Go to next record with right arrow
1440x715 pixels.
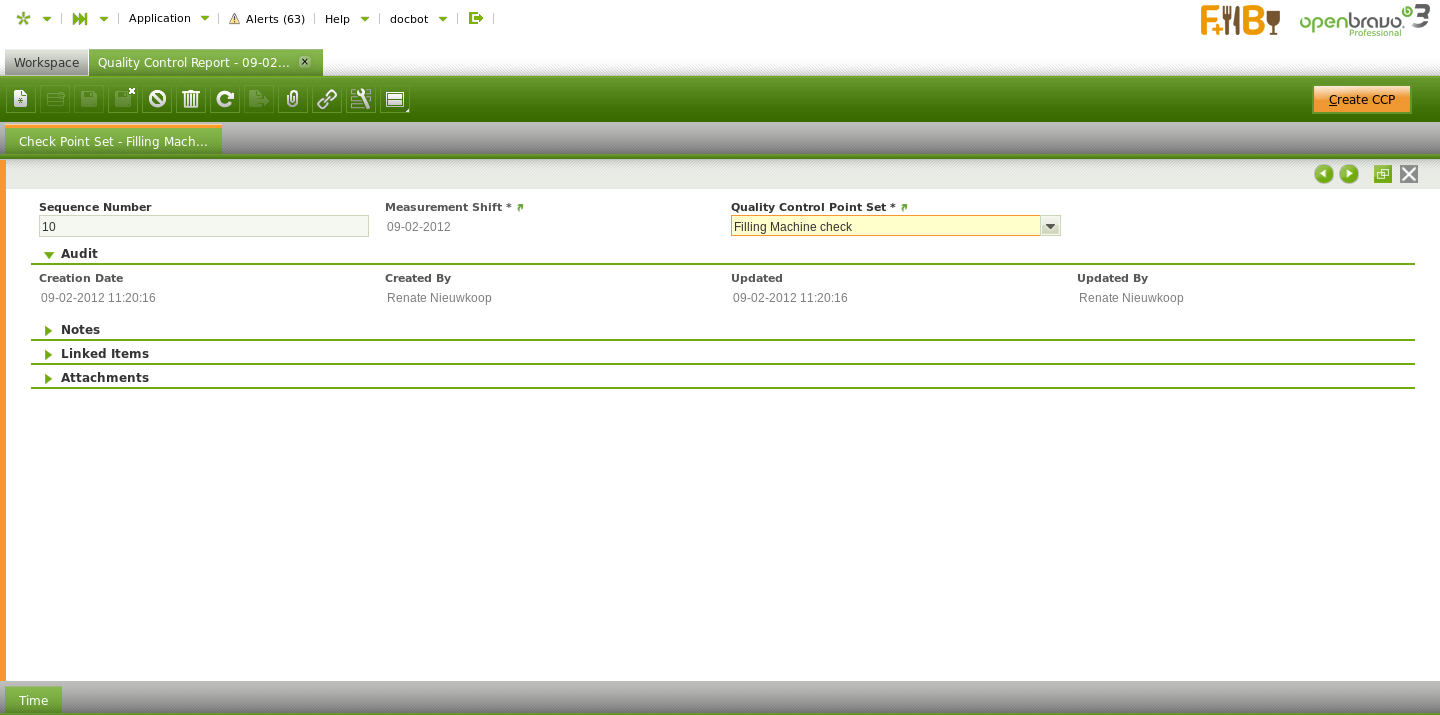click(1349, 174)
